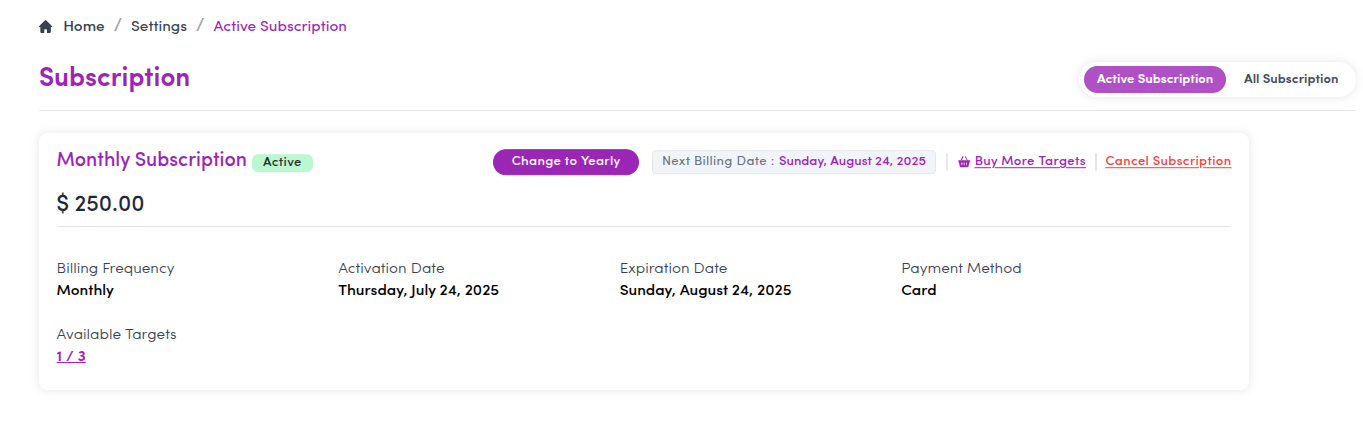
Task: Switch to the Active Subscription tab
Action: tap(1155, 79)
